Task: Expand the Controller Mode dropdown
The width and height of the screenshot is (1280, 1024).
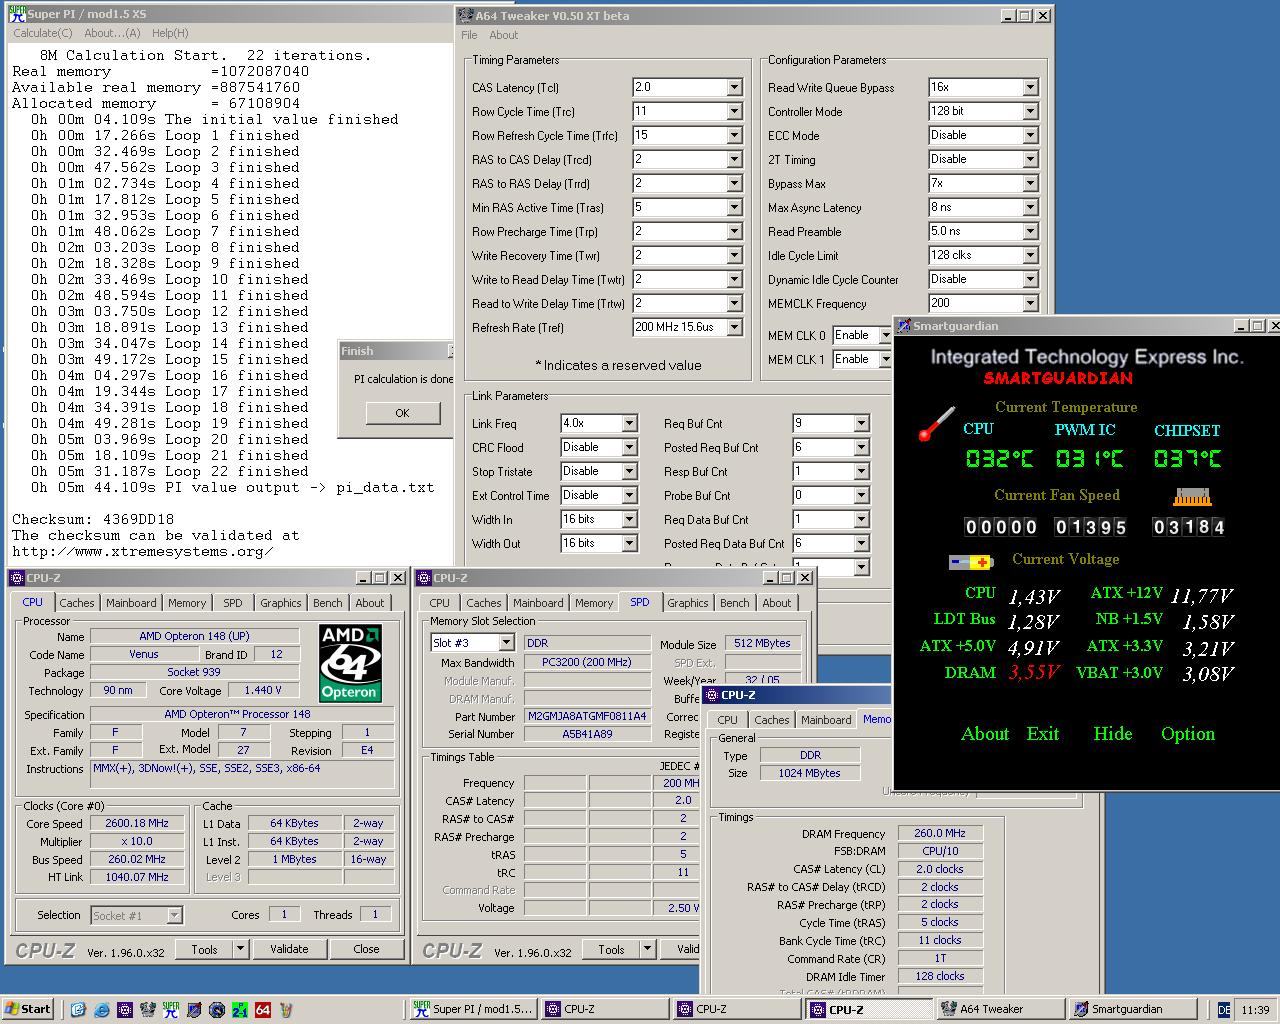Action: pyautogui.click(x=1030, y=111)
